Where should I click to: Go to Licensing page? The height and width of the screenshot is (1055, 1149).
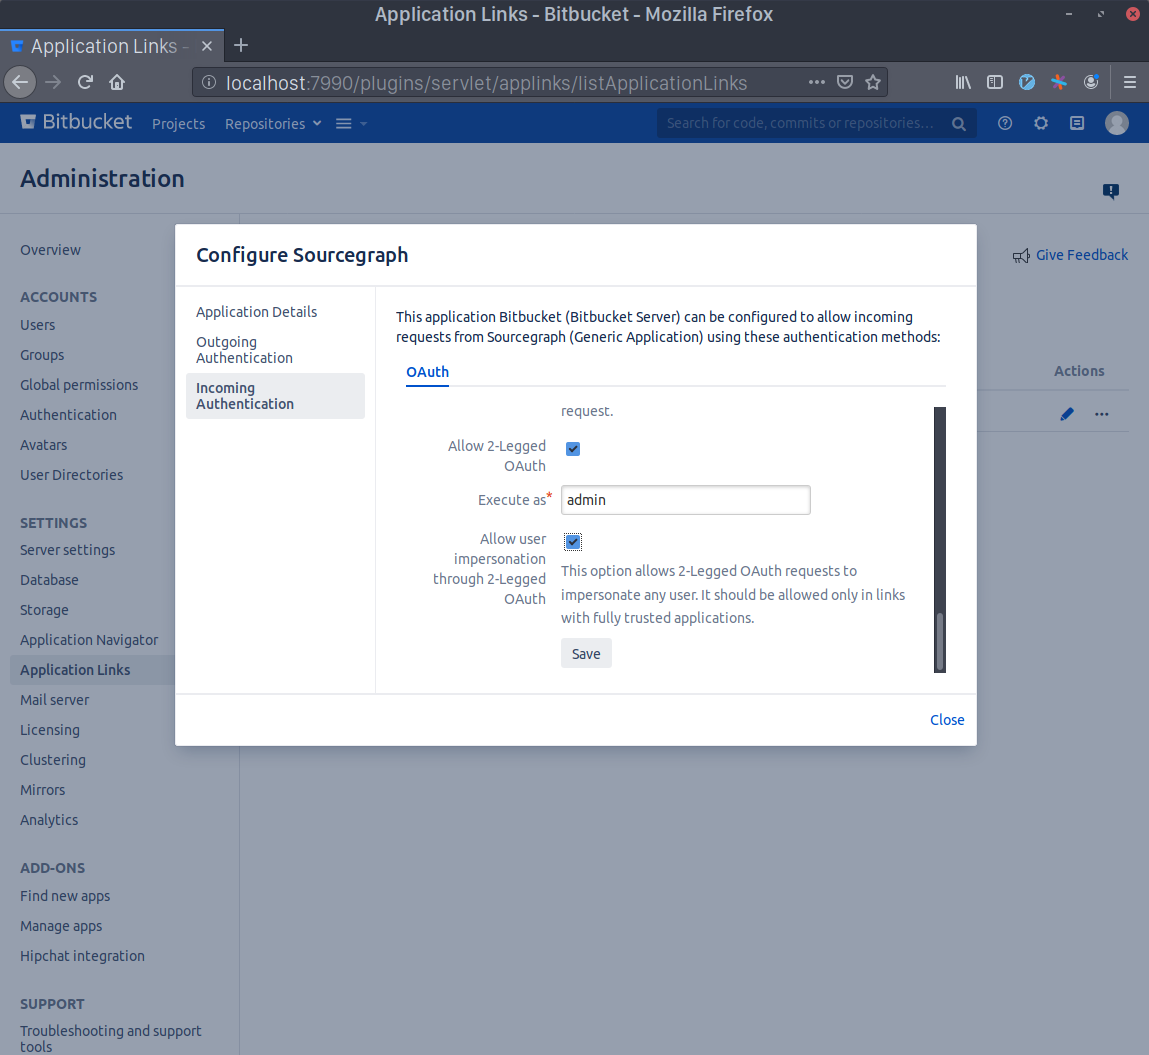click(x=50, y=730)
